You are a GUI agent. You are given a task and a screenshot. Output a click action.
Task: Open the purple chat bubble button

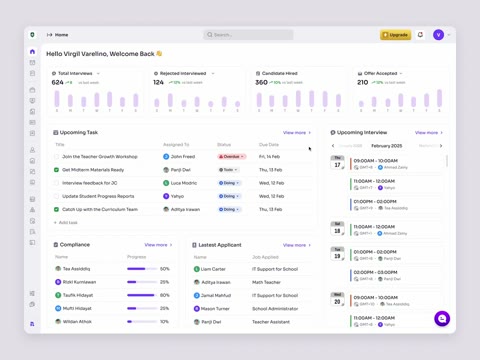tap(442, 319)
